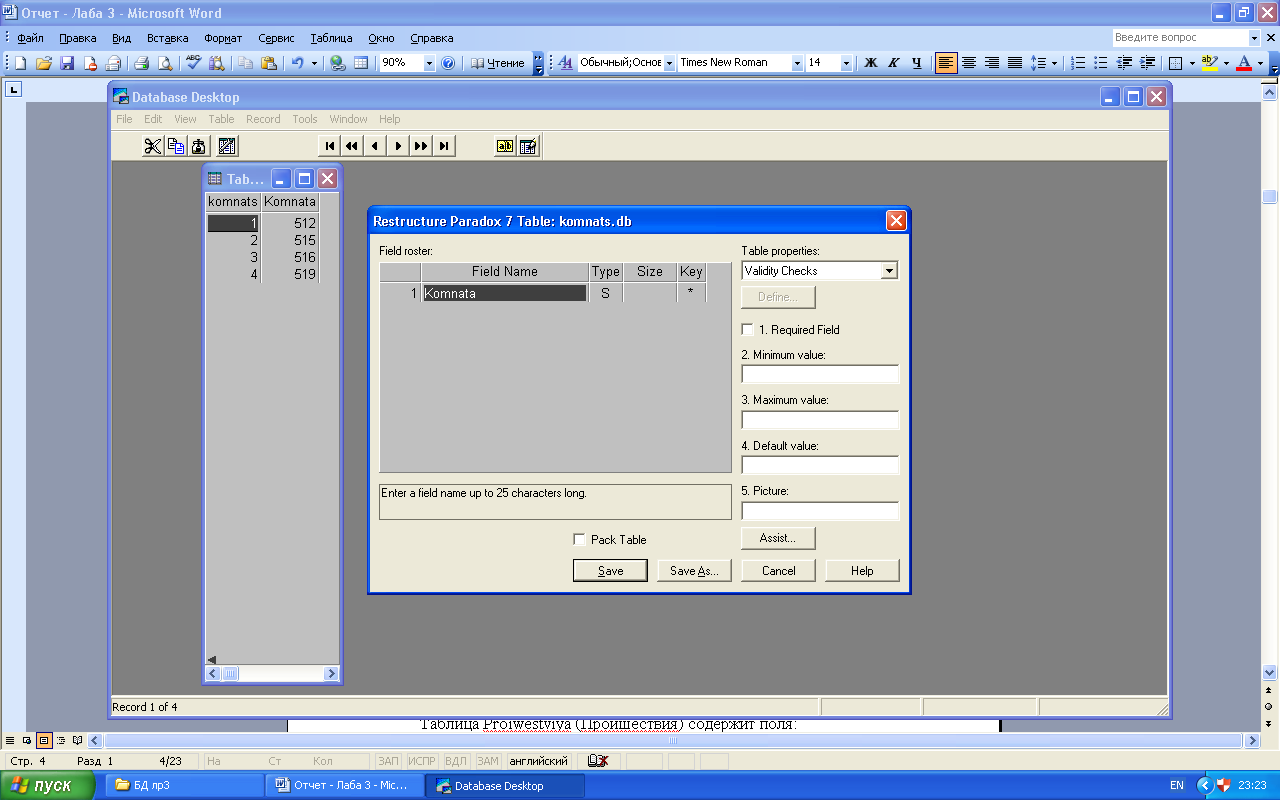
Task: Toggle bulleted list formatting
Action: click(x=1101, y=63)
